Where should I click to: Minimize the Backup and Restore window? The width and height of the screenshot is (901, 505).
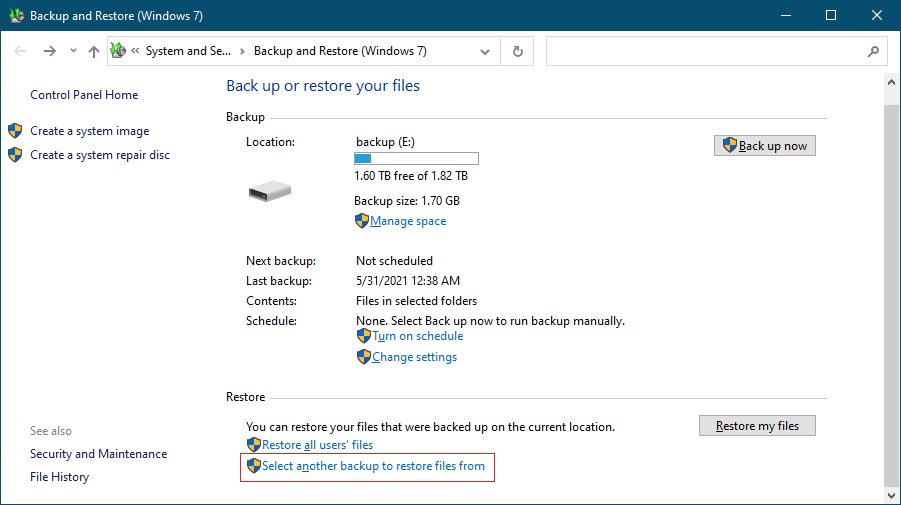pyautogui.click(x=786, y=16)
